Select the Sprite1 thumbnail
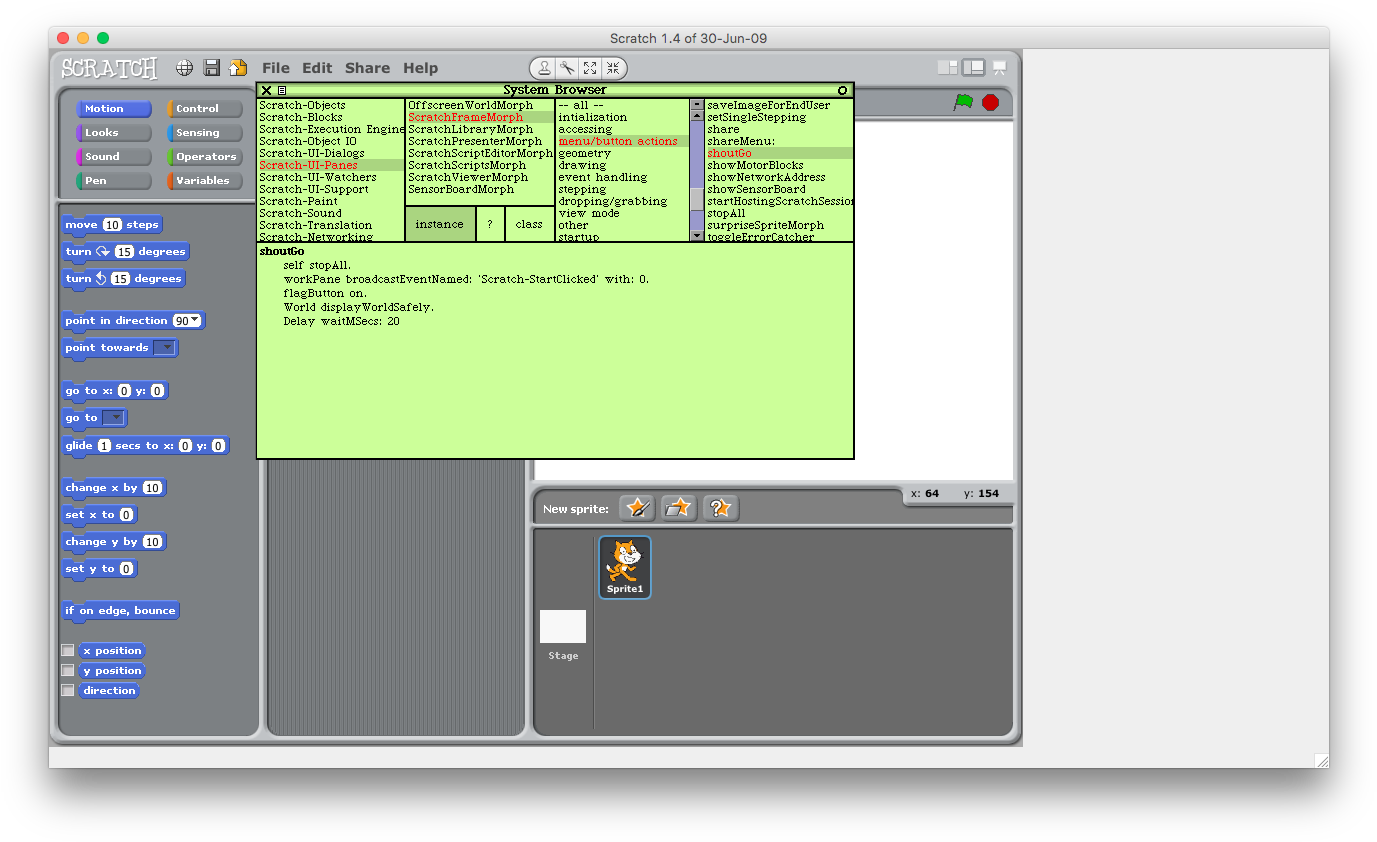 (x=625, y=567)
